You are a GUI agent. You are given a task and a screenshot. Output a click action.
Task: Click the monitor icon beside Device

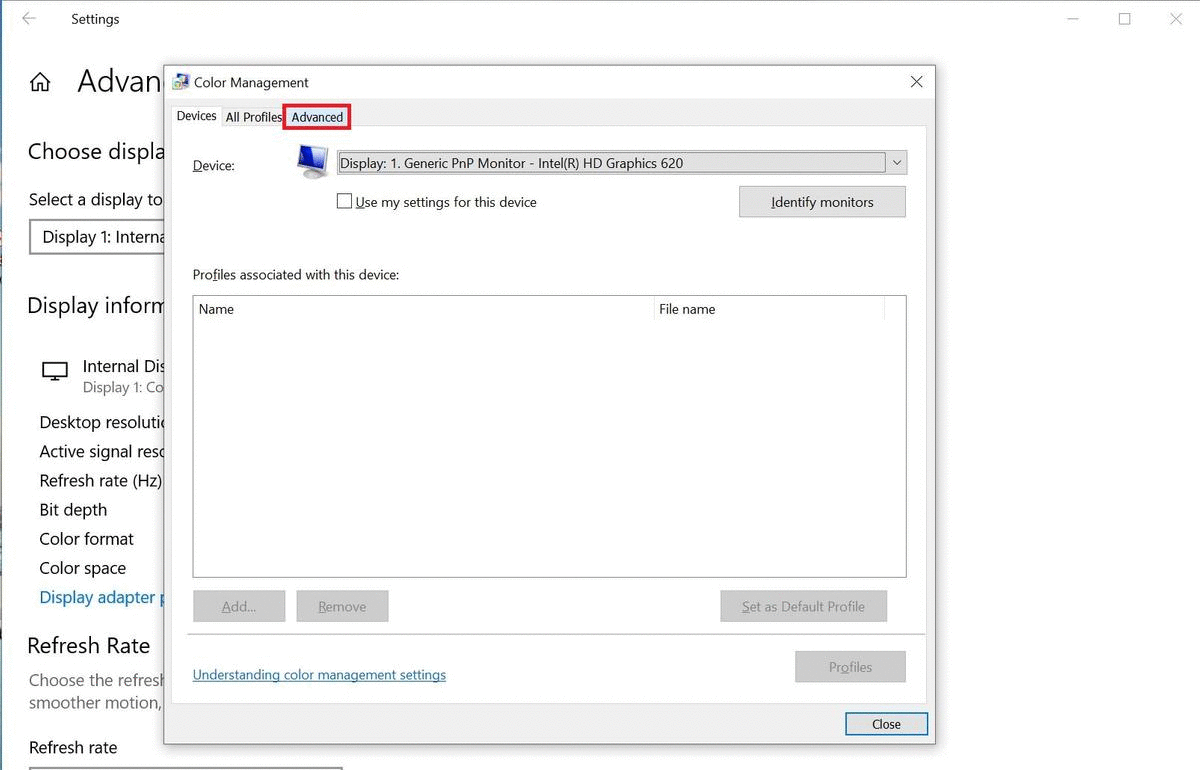[x=313, y=161]
